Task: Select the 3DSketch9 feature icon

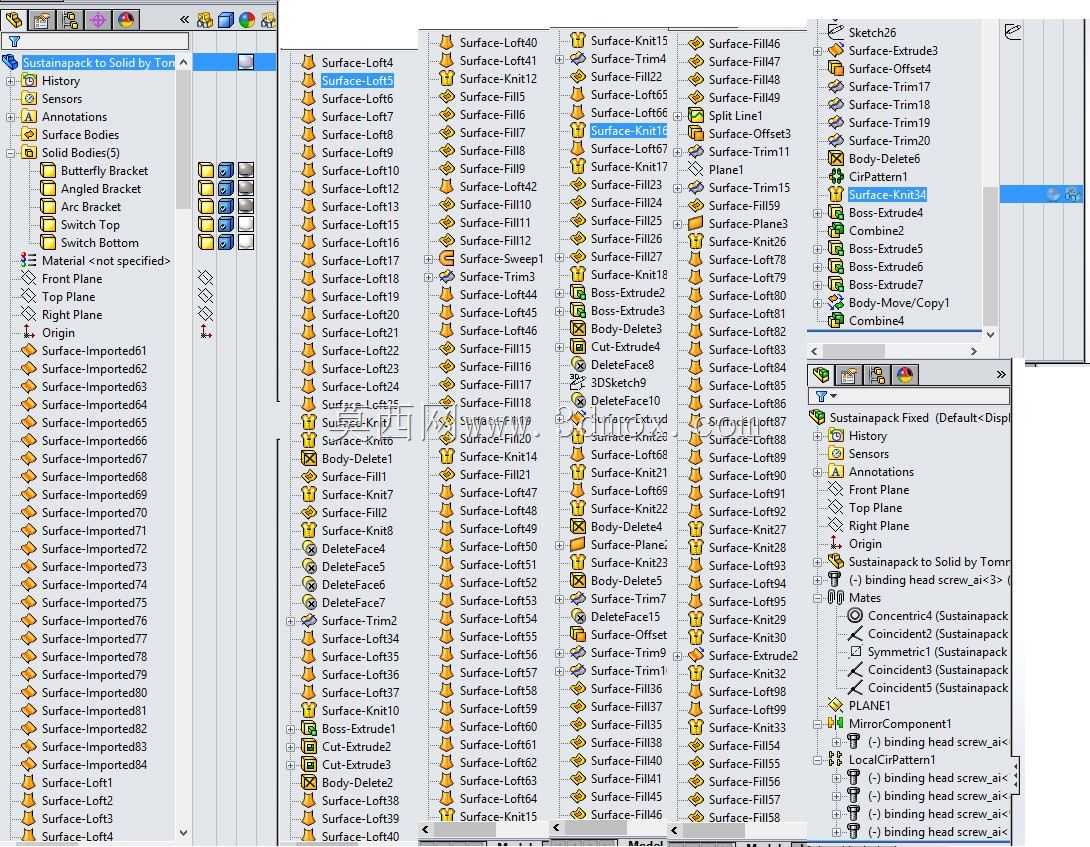Action: coord(578,382)
